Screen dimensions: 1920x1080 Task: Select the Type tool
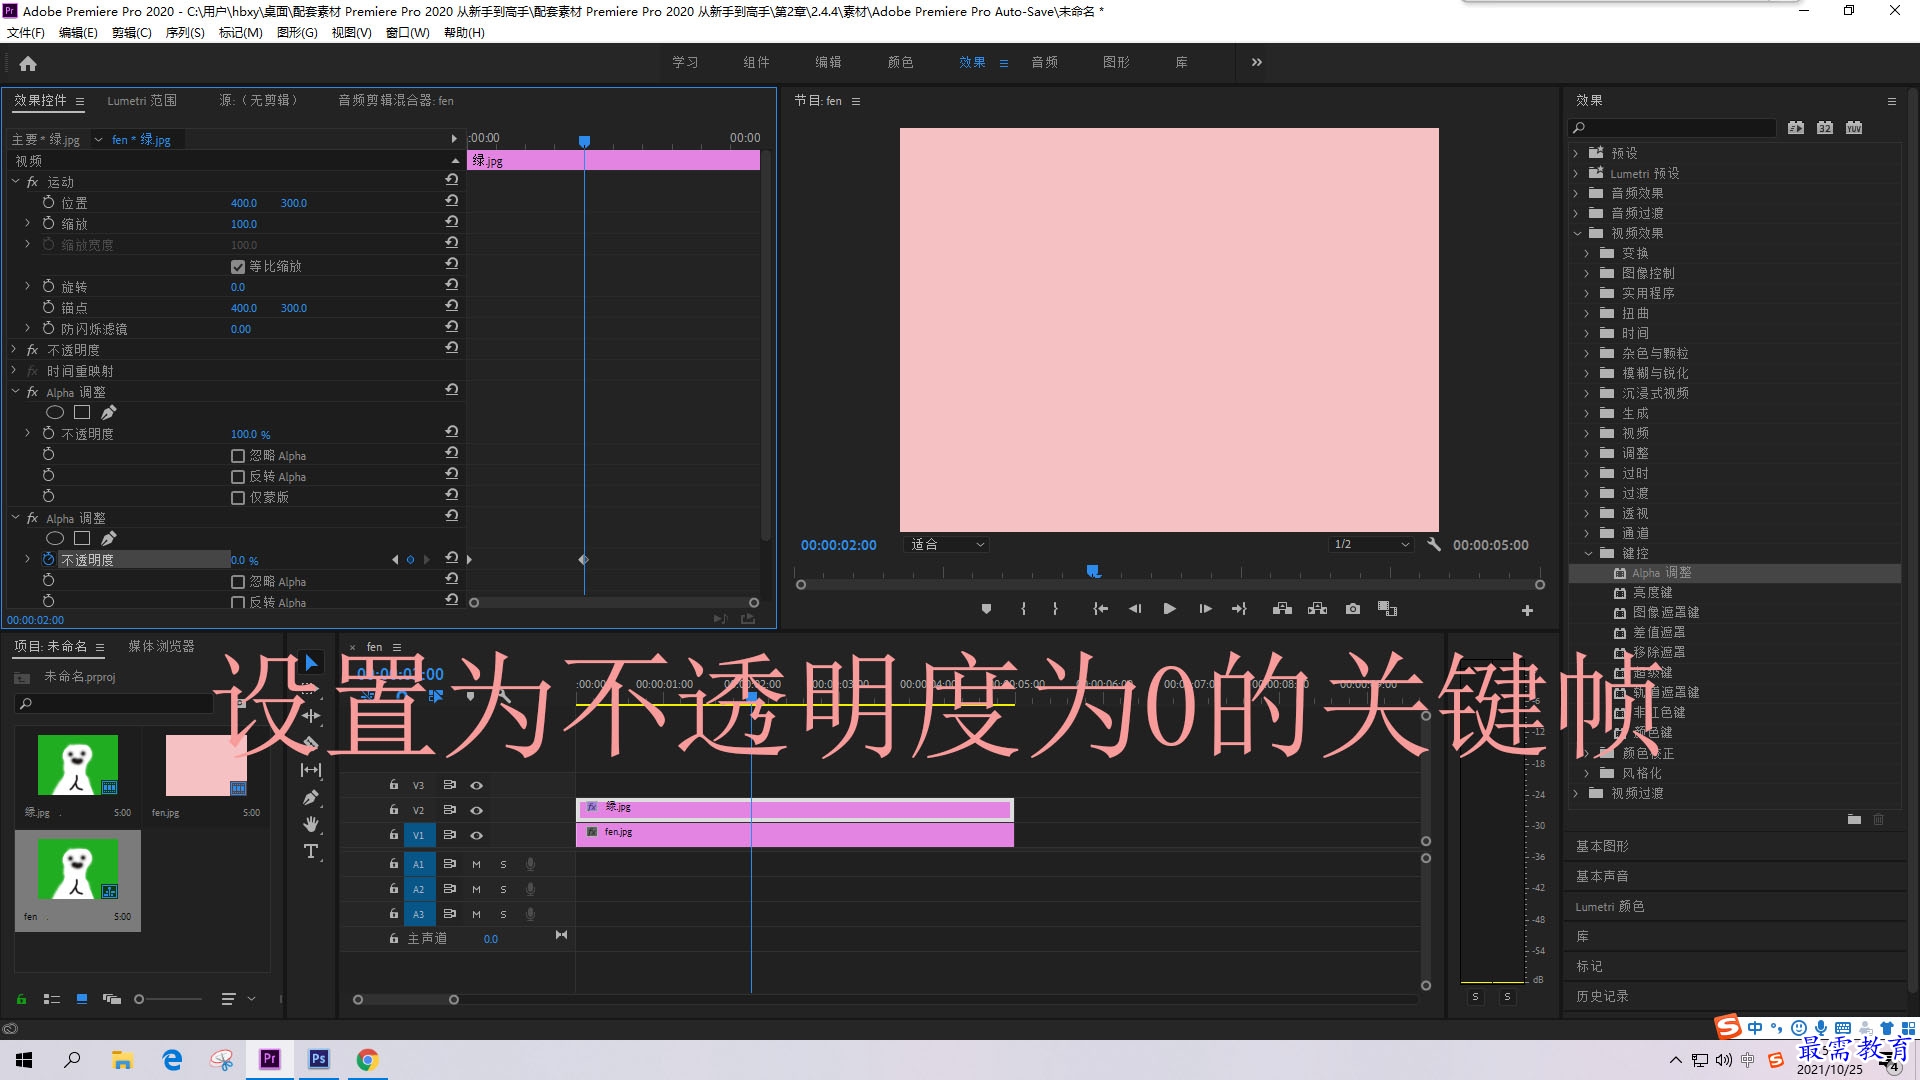point(311,851)
